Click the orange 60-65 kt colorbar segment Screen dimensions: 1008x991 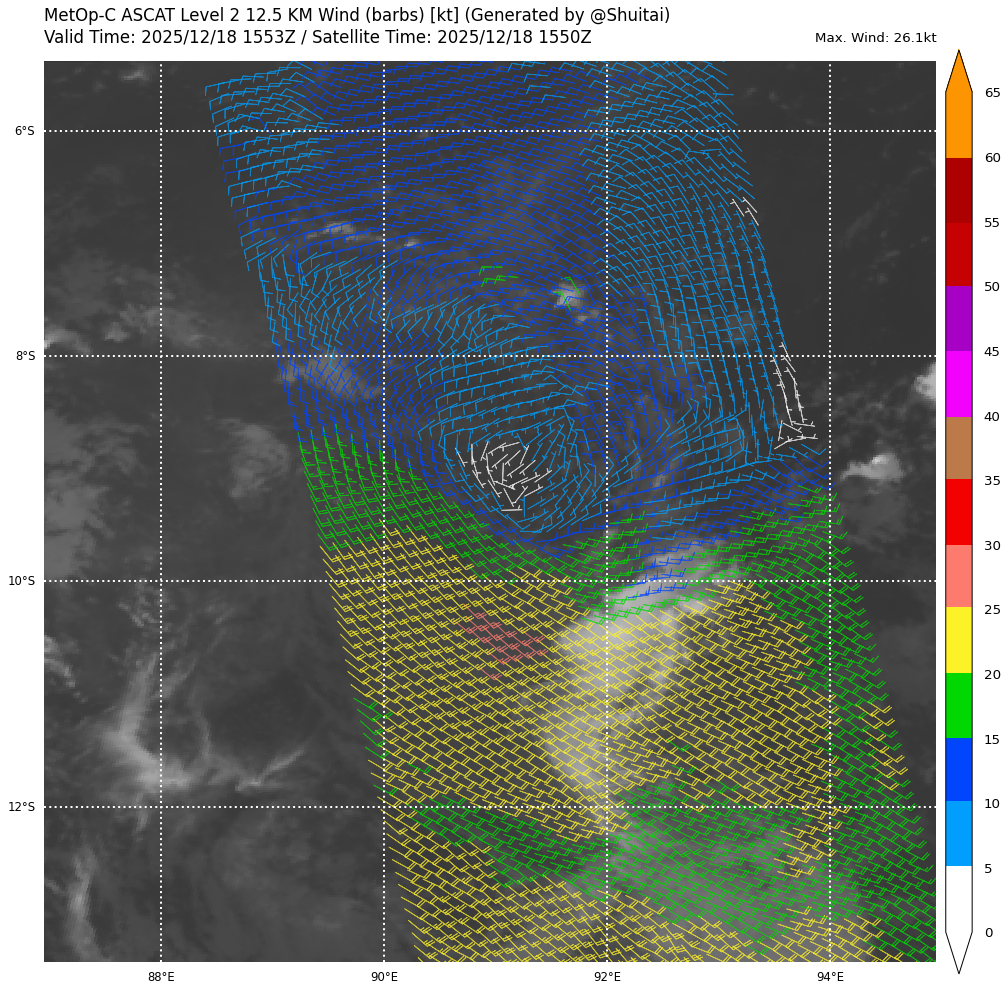pyautogui.click(x=958, y=125)
